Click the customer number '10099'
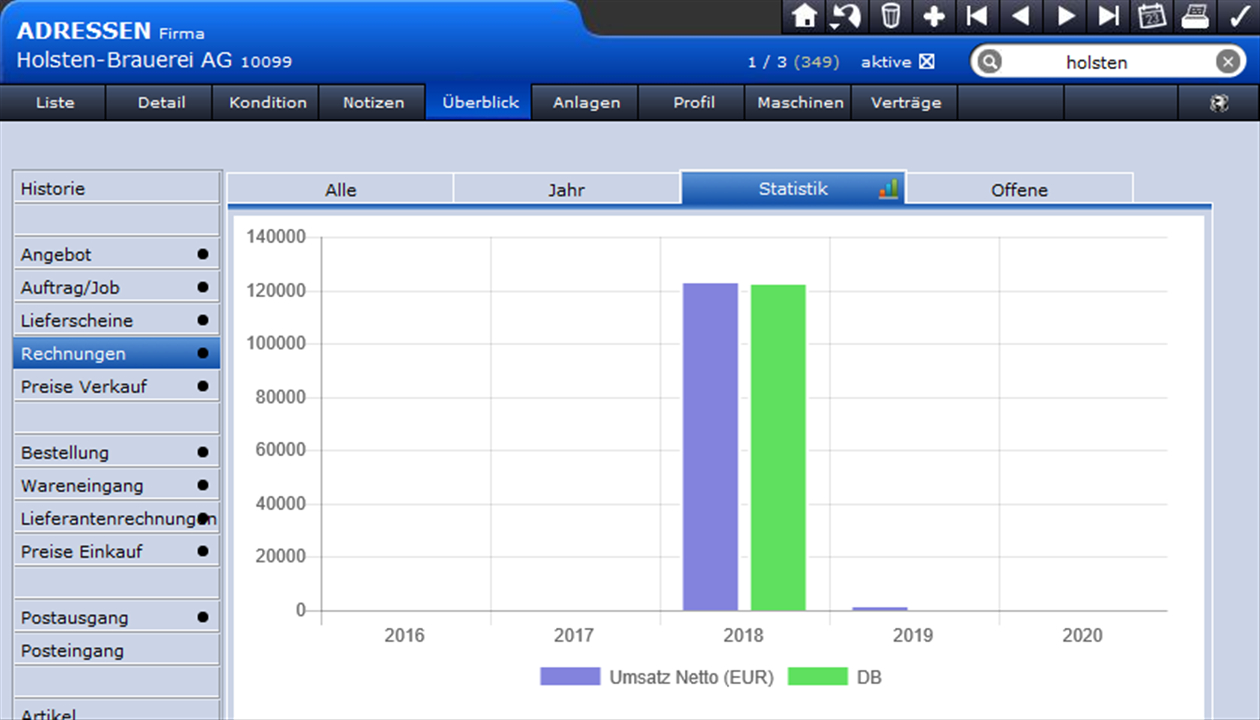 click(266, 62)
